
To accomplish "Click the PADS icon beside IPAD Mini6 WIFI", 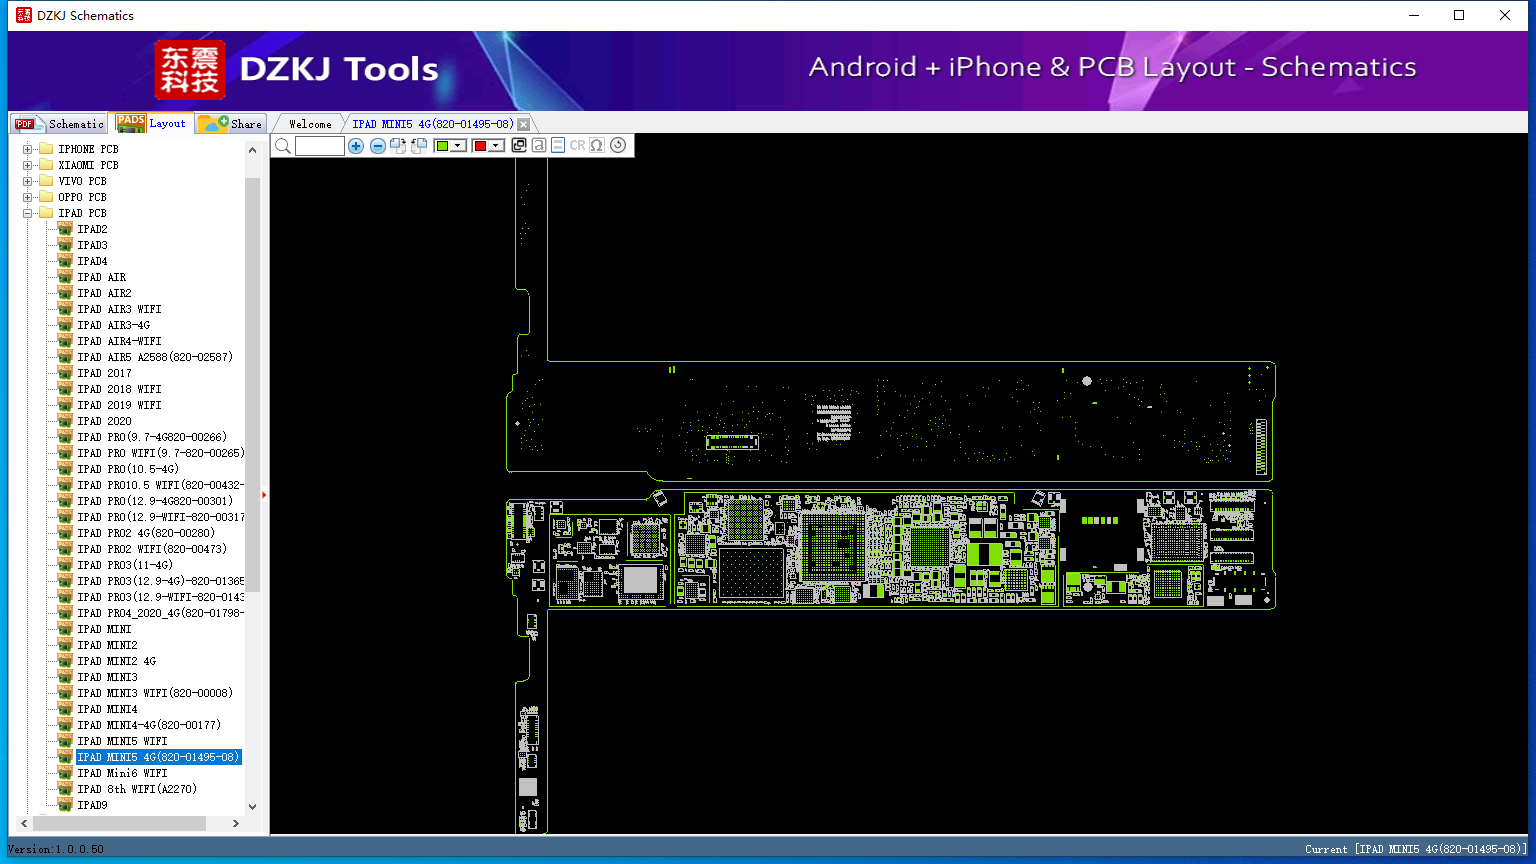I will point(65,773).
